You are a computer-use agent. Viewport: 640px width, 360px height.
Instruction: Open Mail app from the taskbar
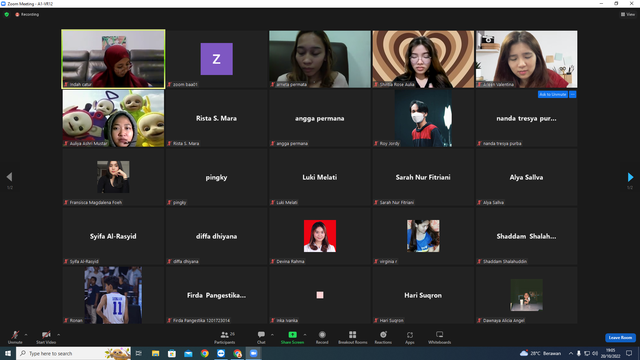point(188,353)
